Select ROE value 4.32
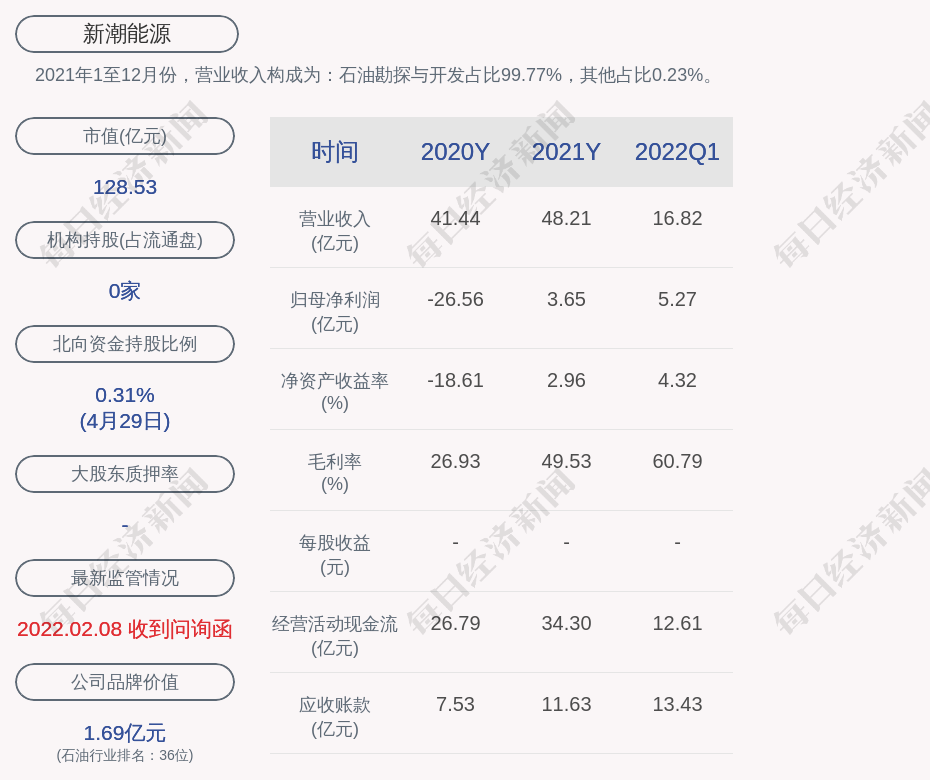Screen dimensions: 930x780 [677, 380]
